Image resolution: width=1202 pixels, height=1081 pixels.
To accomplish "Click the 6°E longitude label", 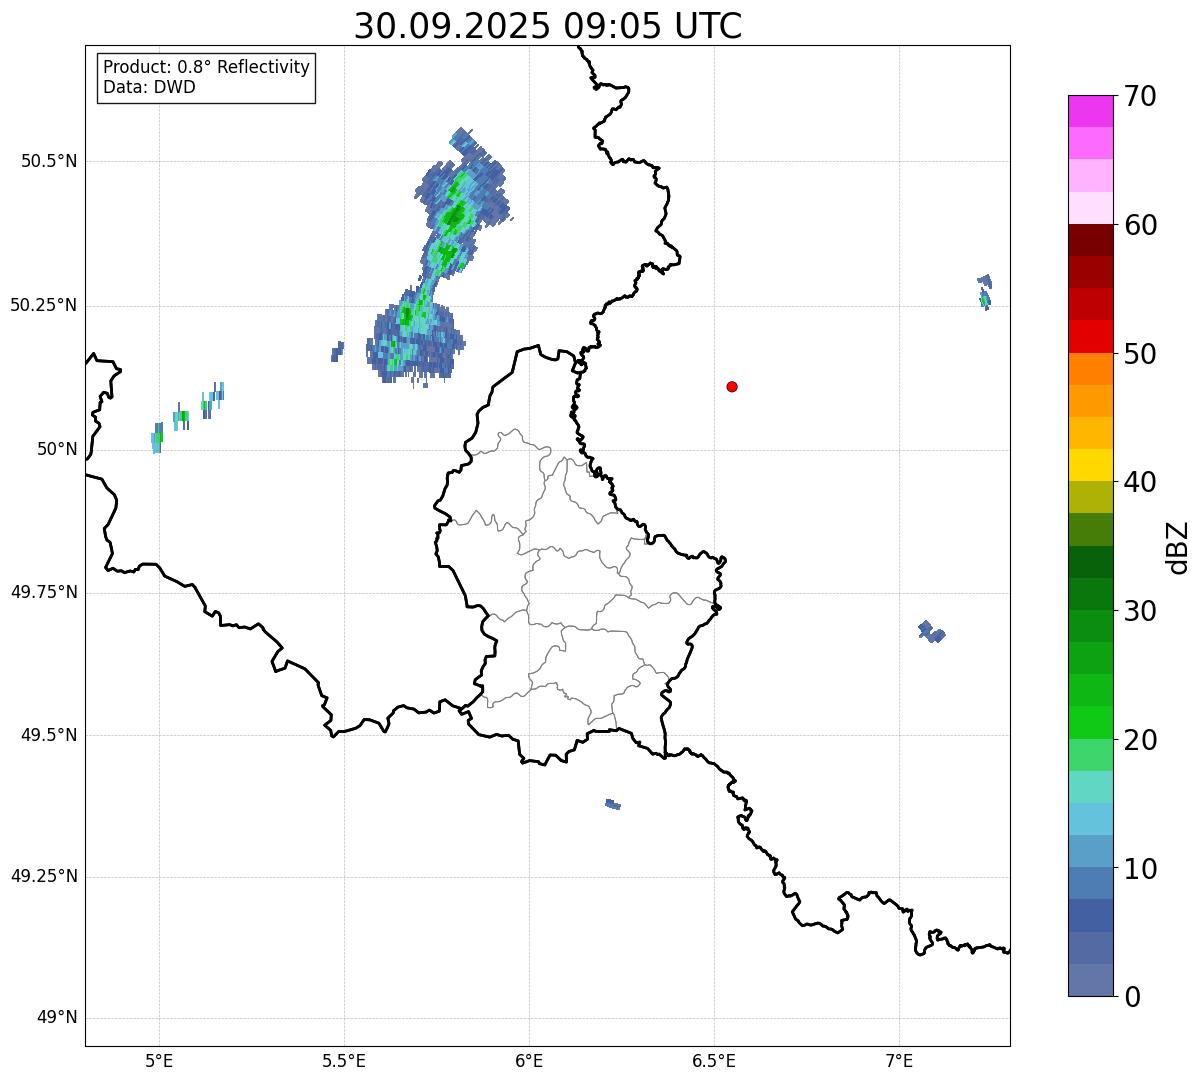I will click(x=529, y=1060).
